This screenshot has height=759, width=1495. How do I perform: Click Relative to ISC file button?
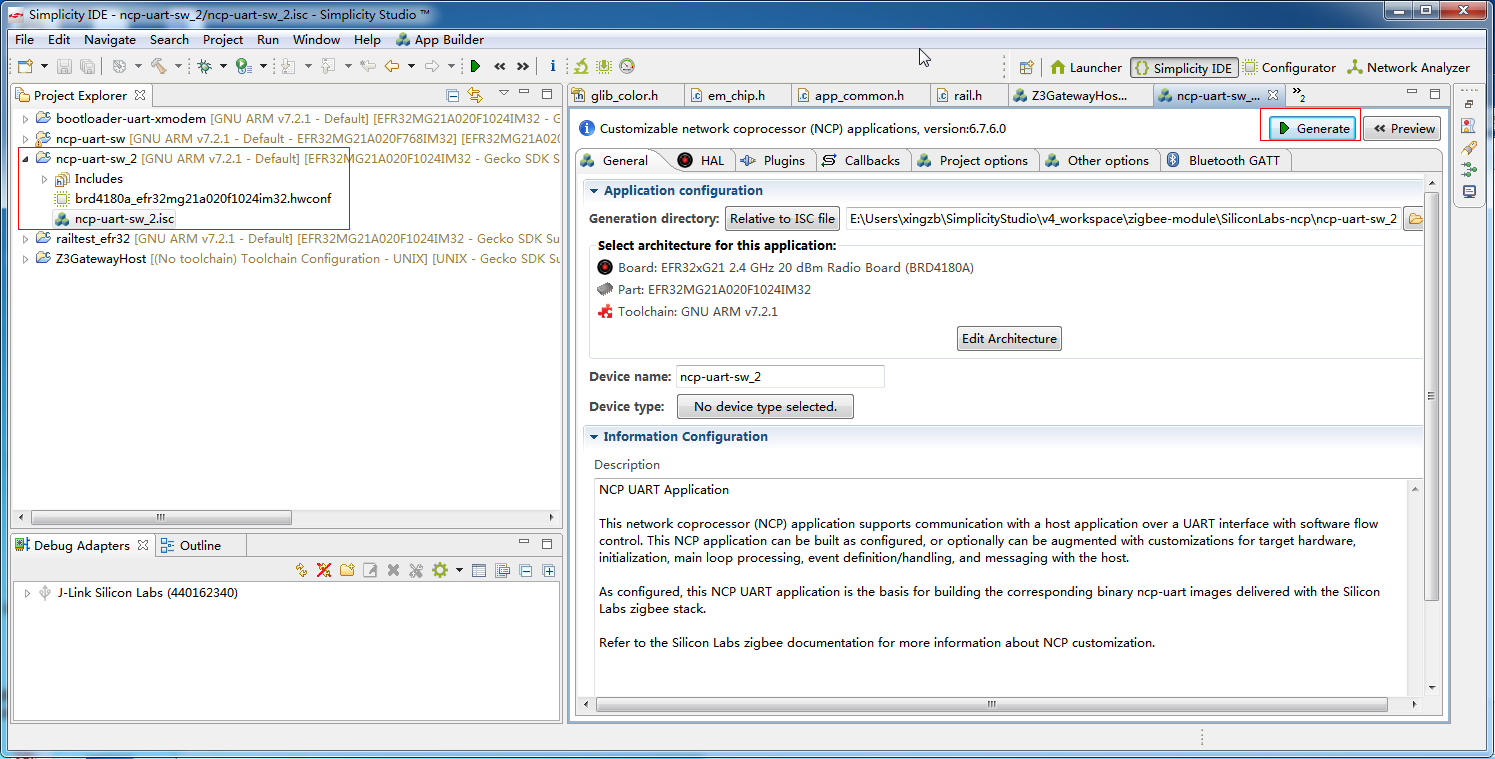782,219
